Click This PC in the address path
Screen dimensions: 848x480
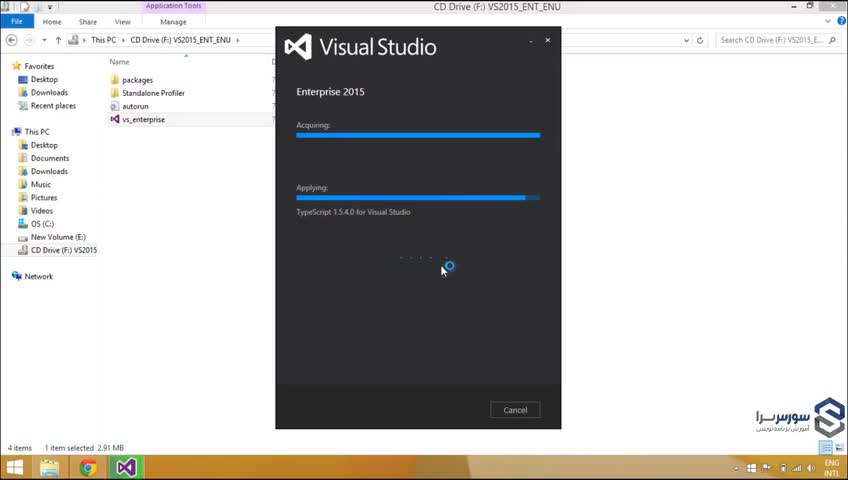(103, 40)
